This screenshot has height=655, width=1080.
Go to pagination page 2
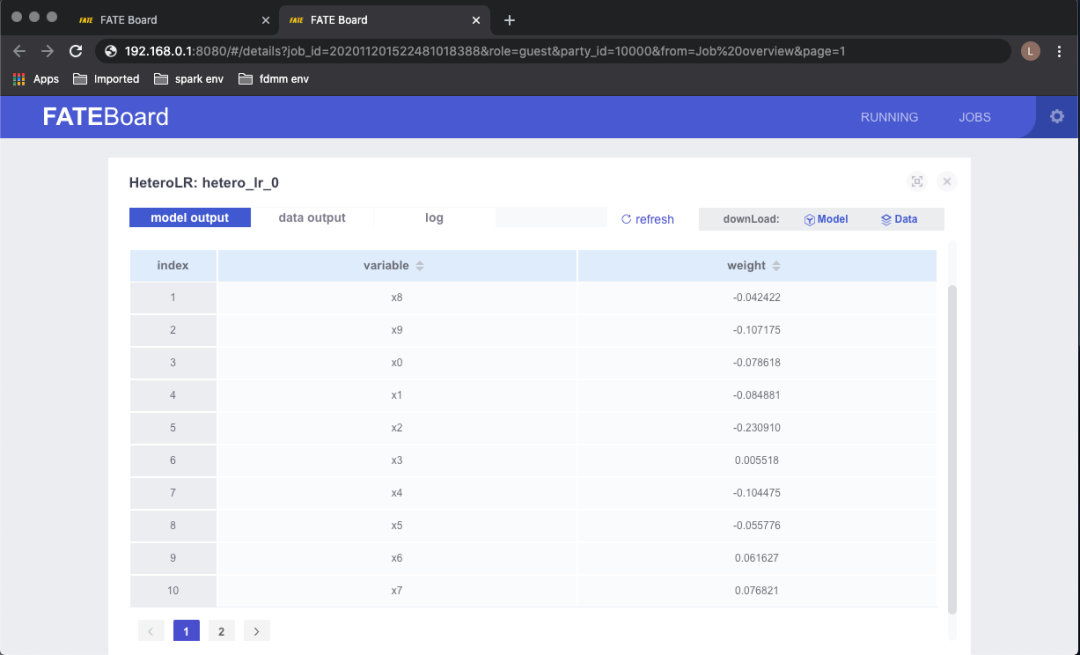(221, 631)
